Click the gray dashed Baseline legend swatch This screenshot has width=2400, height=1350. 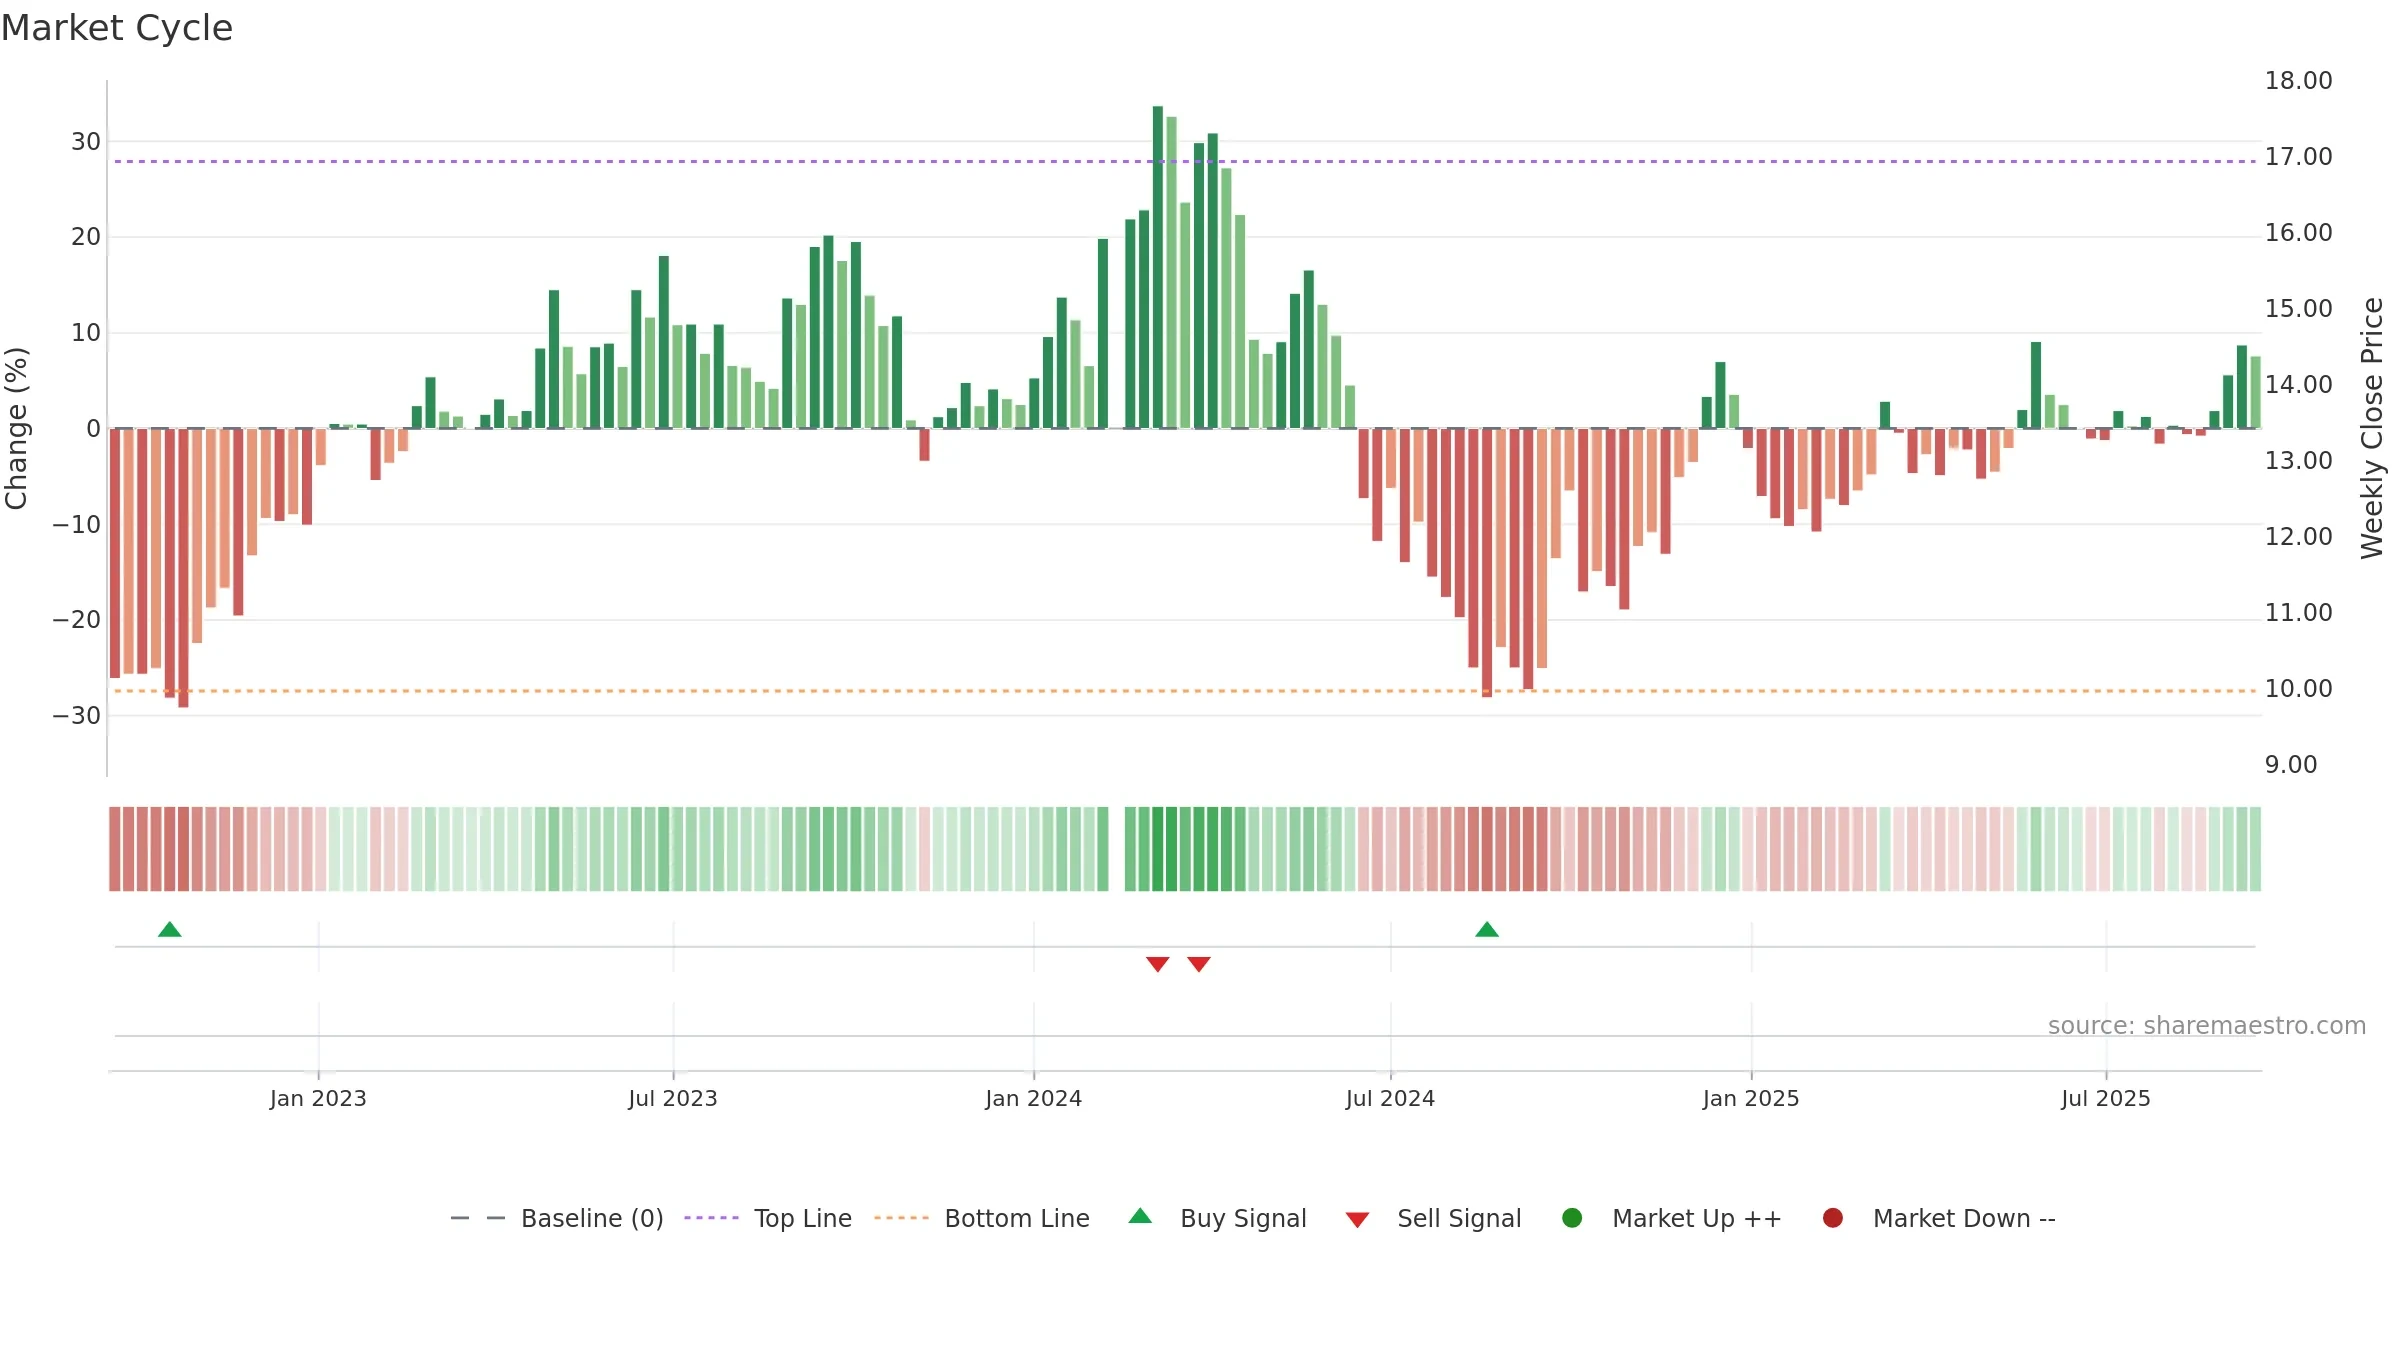click(477, 1218)
